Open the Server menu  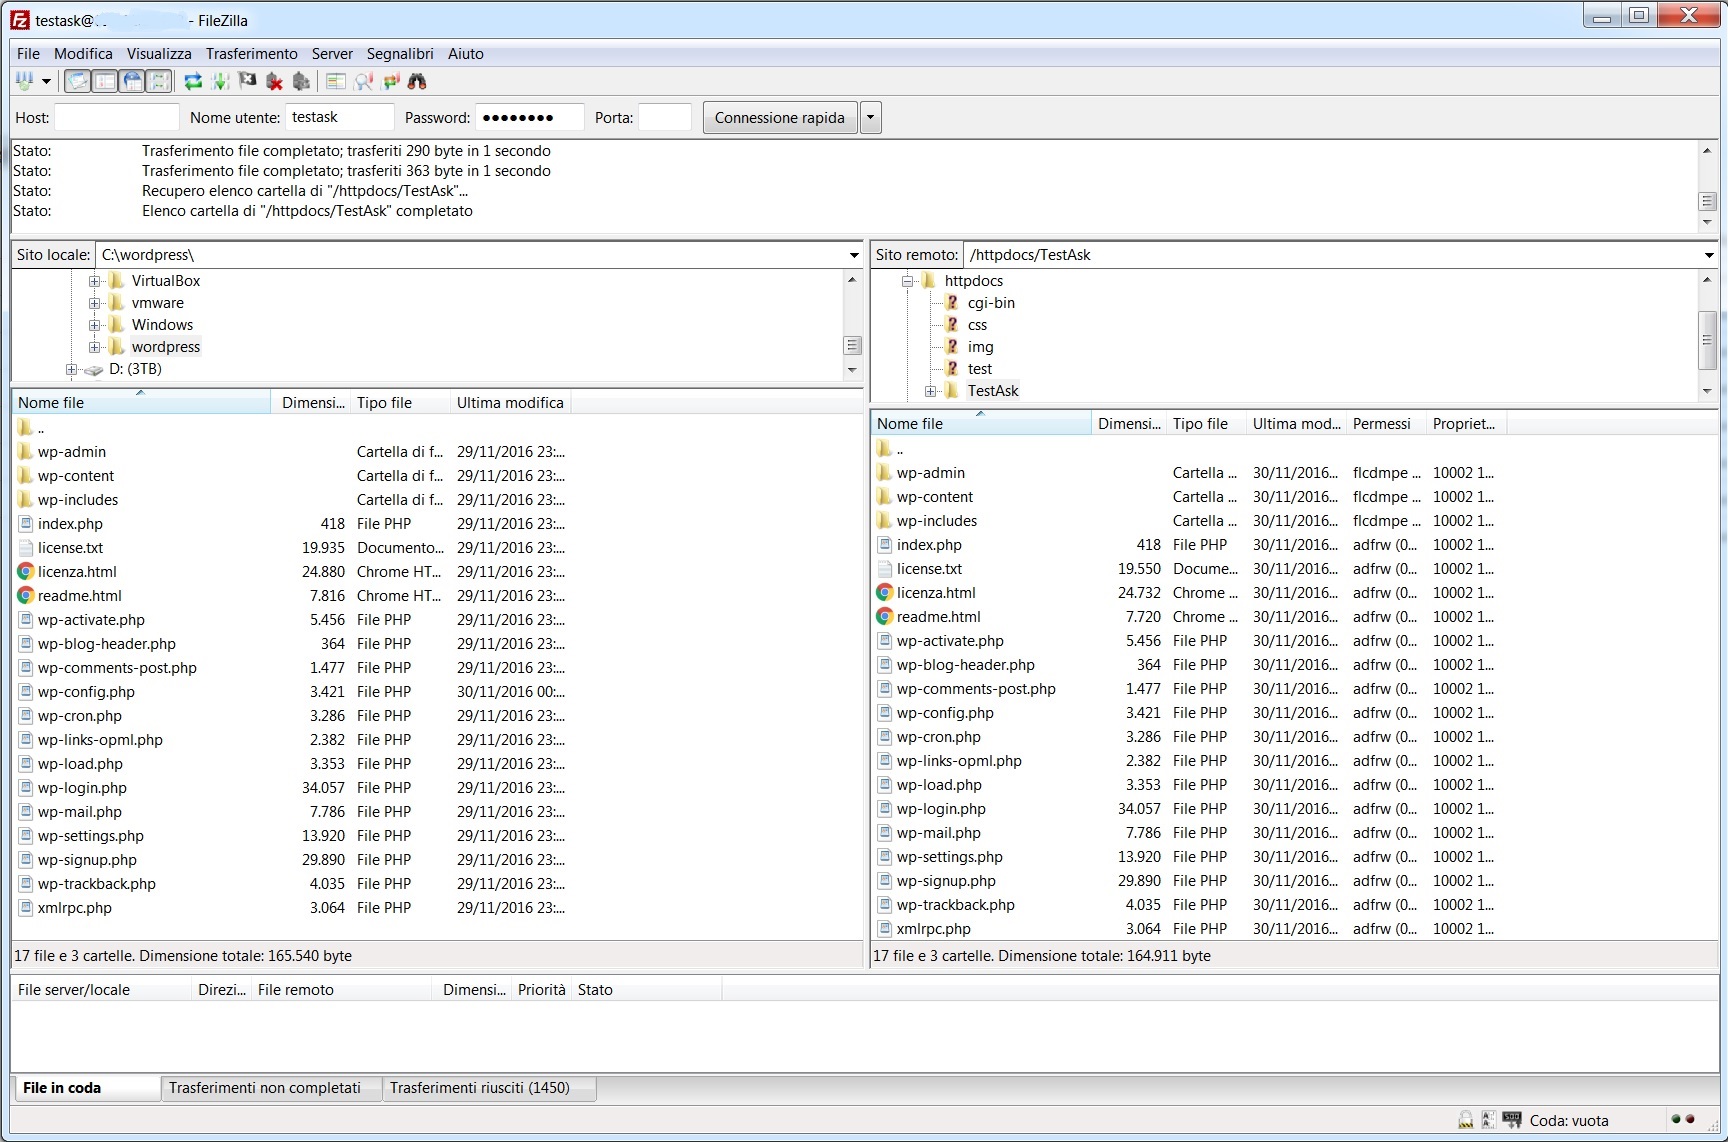332,54
